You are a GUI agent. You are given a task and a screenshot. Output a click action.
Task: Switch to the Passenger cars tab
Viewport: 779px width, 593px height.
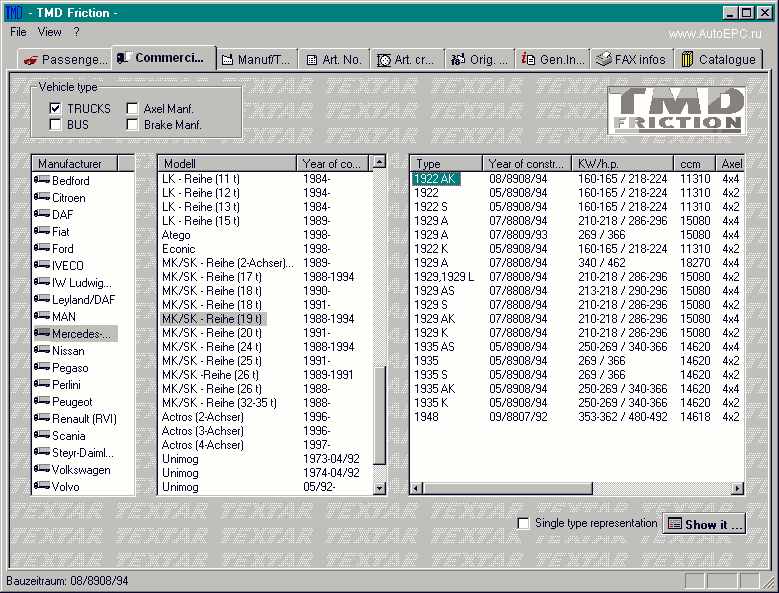coord(65,59)
